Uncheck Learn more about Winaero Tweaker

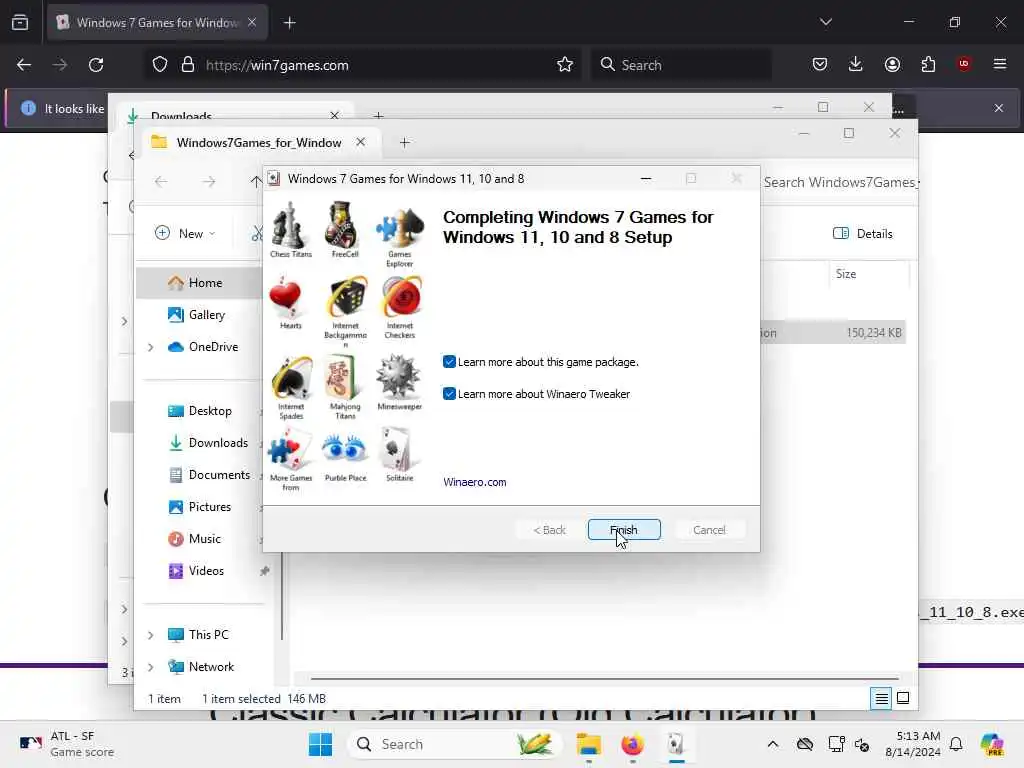[x=449, y=394]
